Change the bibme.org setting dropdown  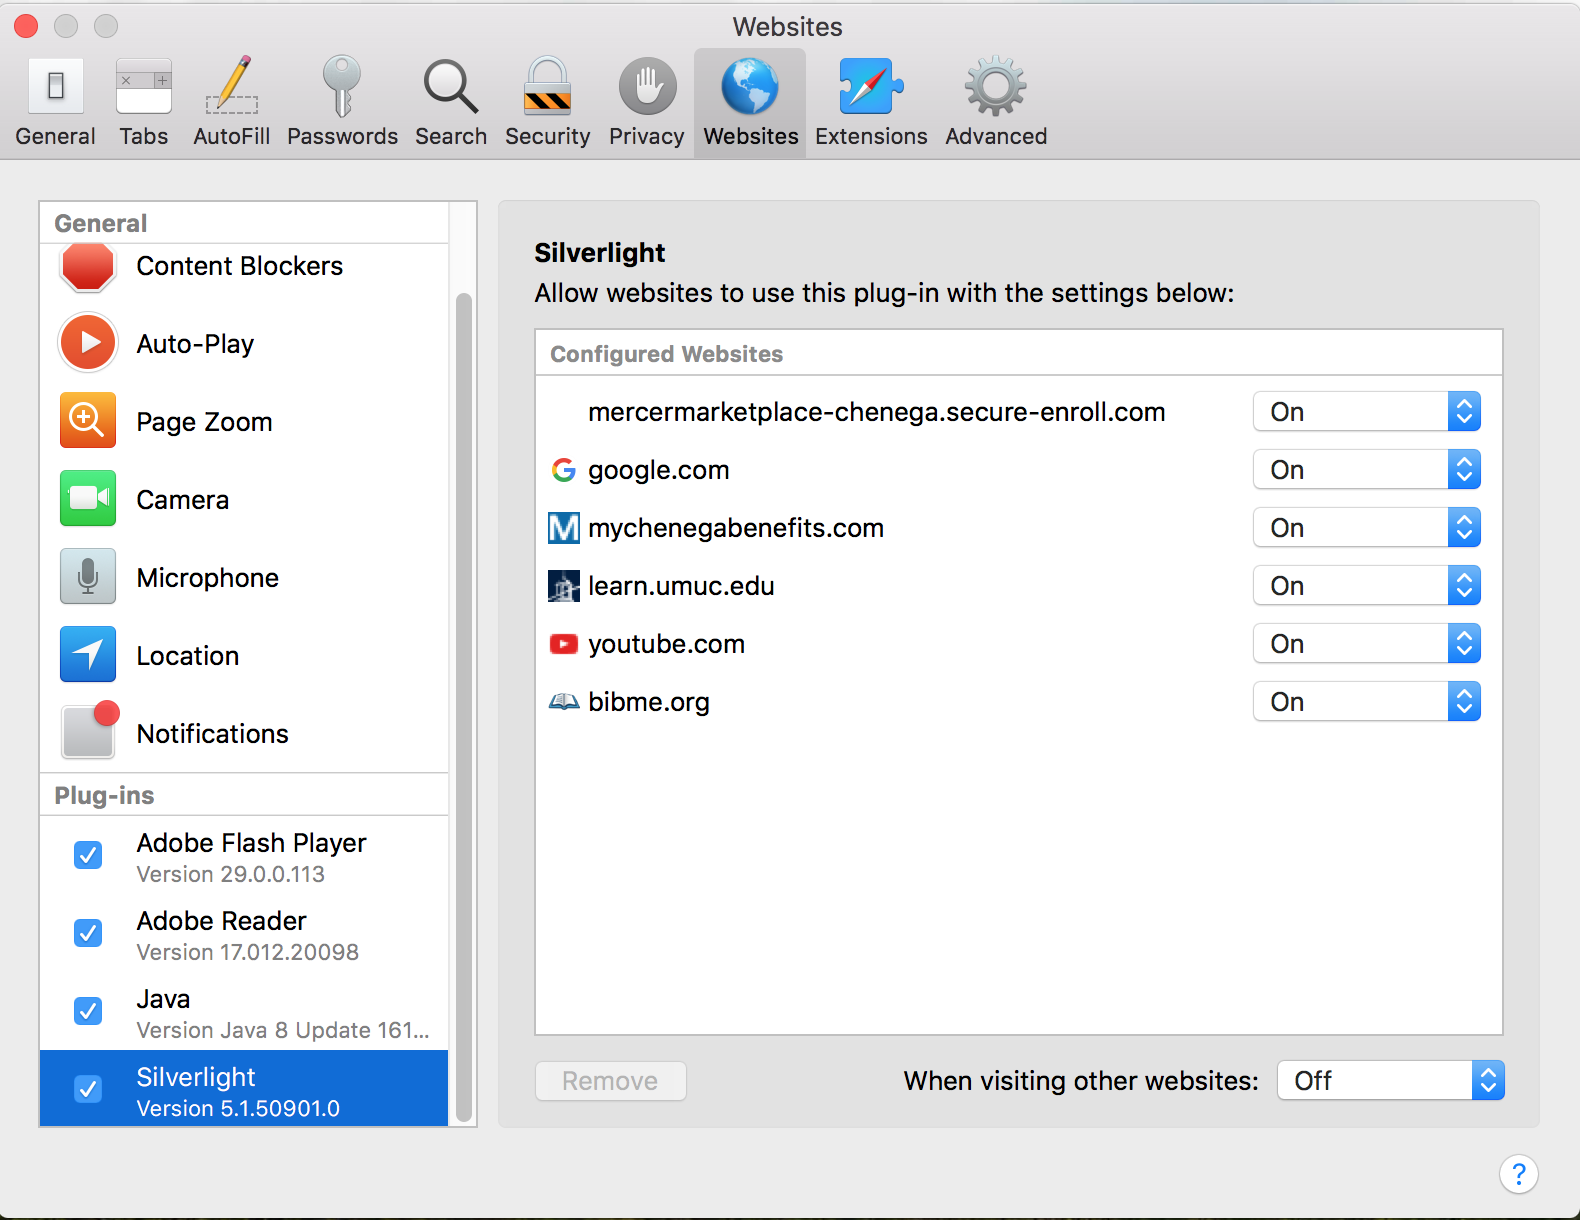(x=1367, y=702)
